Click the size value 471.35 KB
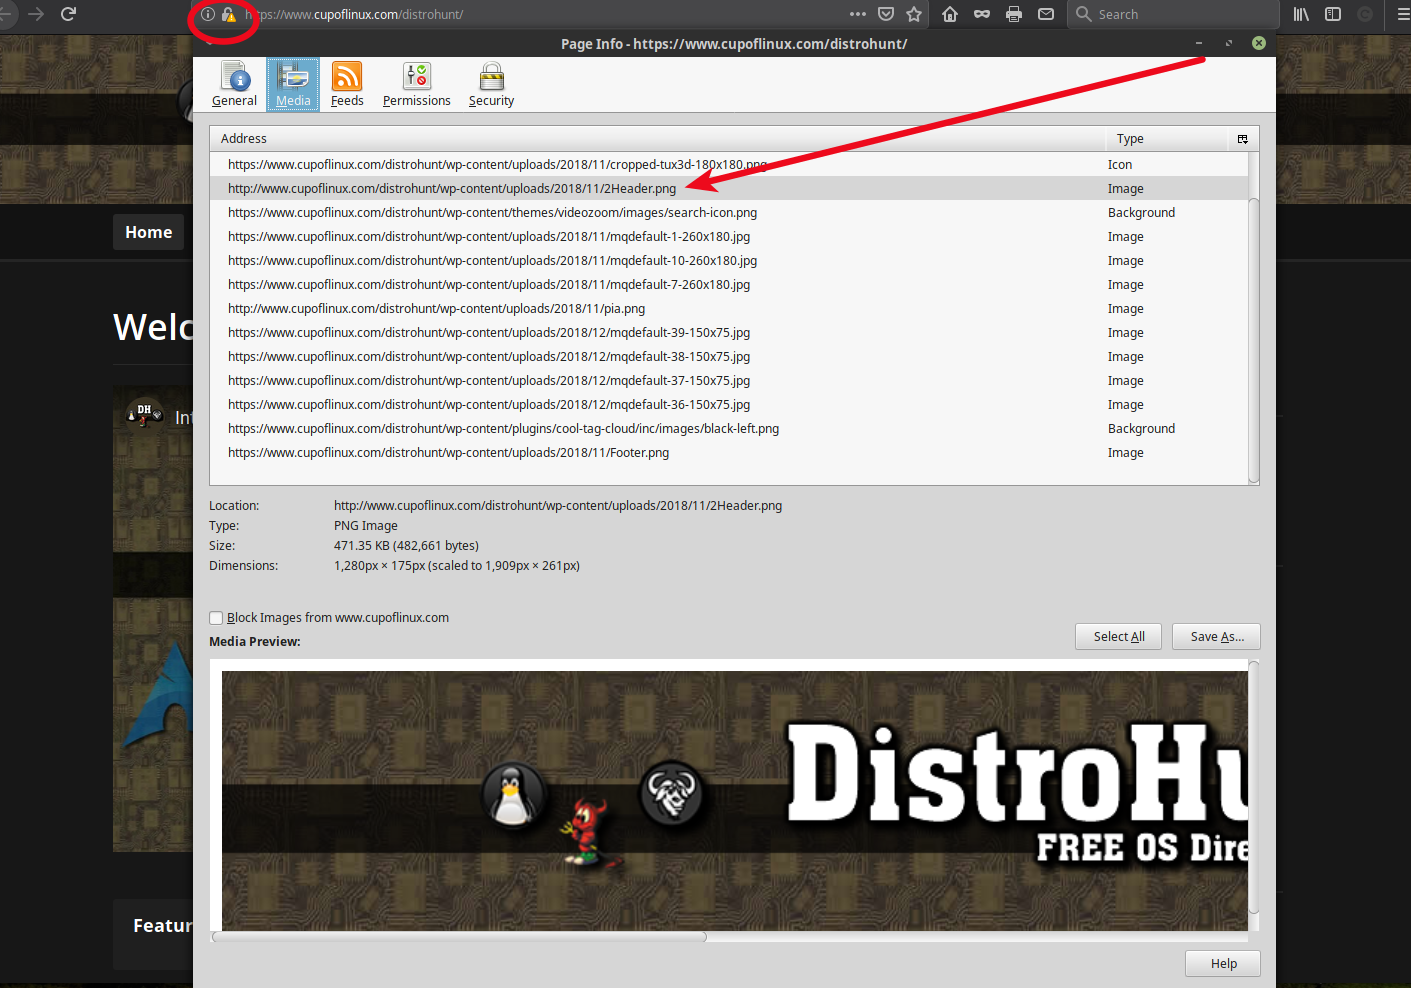This screenshot has width=1411, height=988. click(x=406, y=546)
